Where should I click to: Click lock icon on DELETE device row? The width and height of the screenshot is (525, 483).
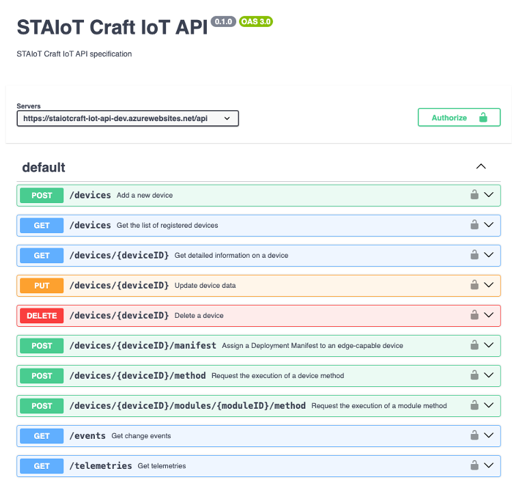(474, 315)
